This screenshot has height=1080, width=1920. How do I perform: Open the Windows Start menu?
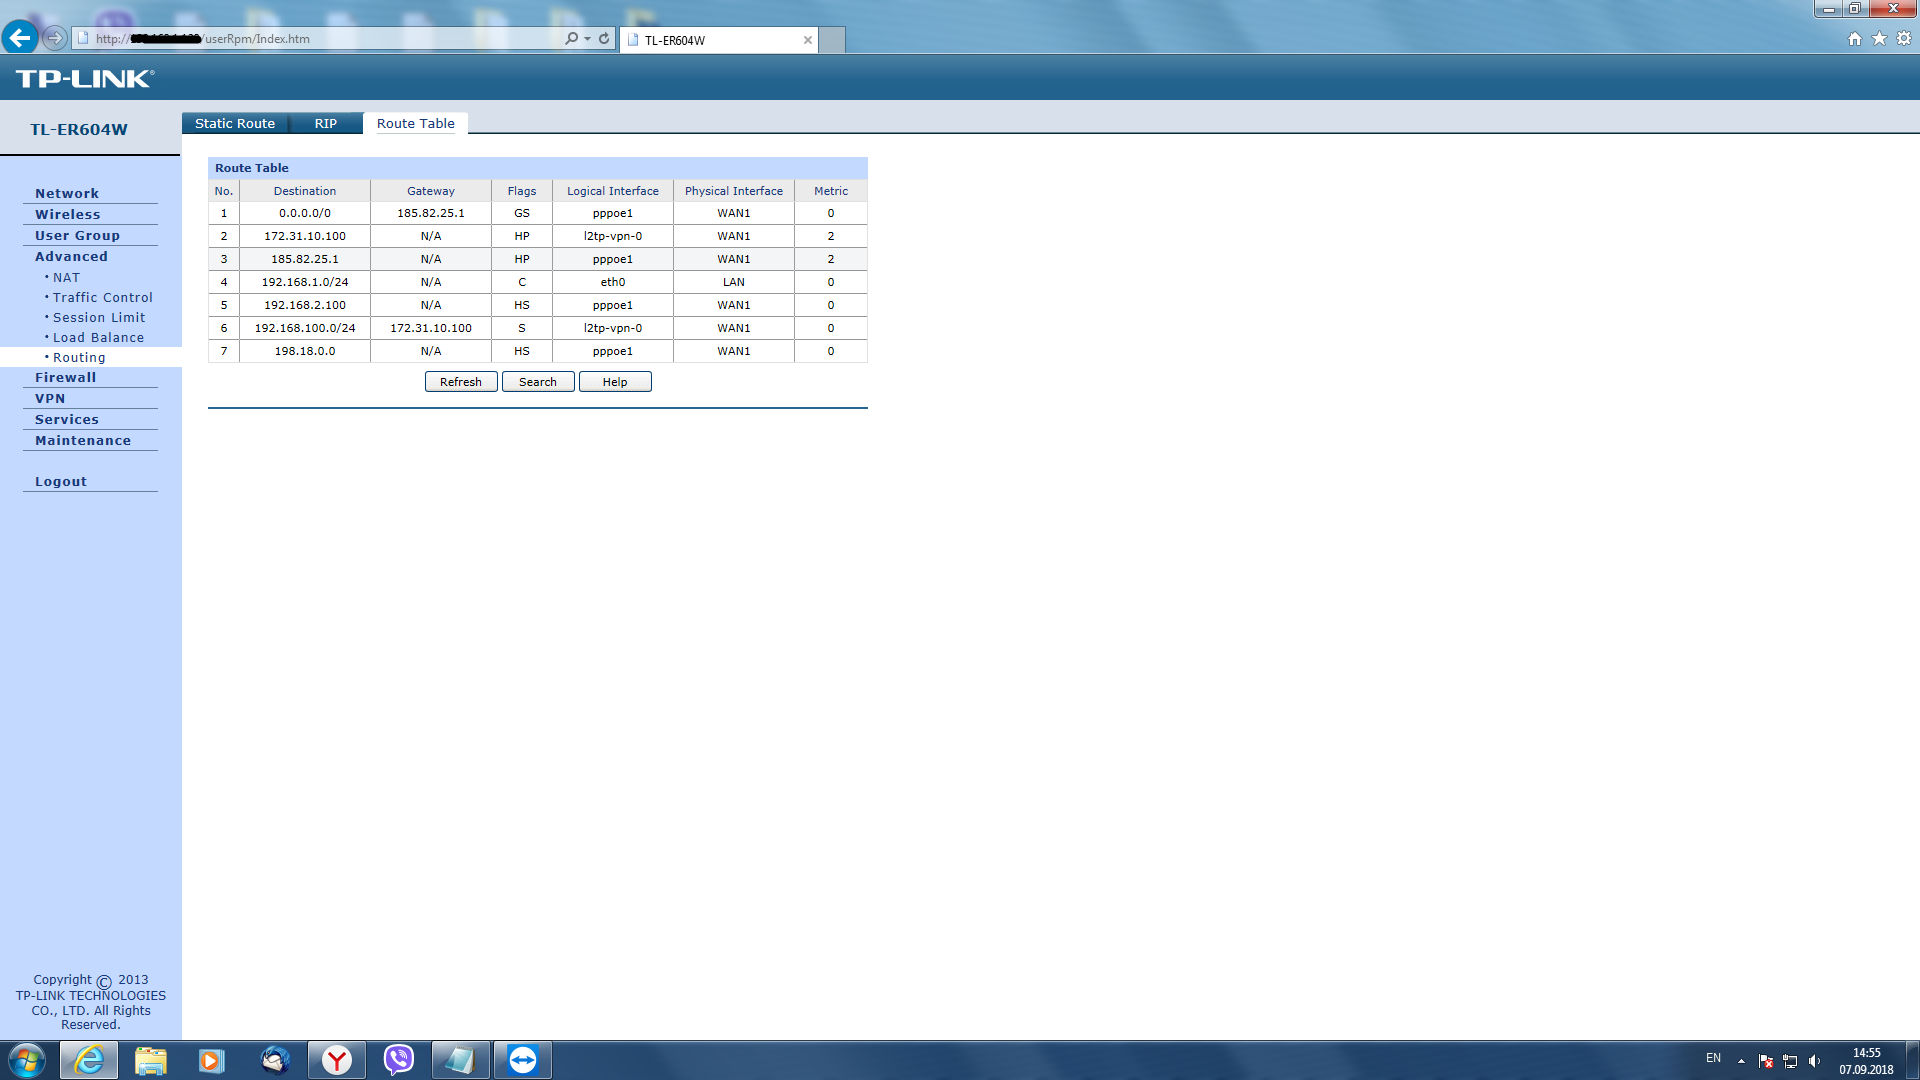(x=27, y=1060)
